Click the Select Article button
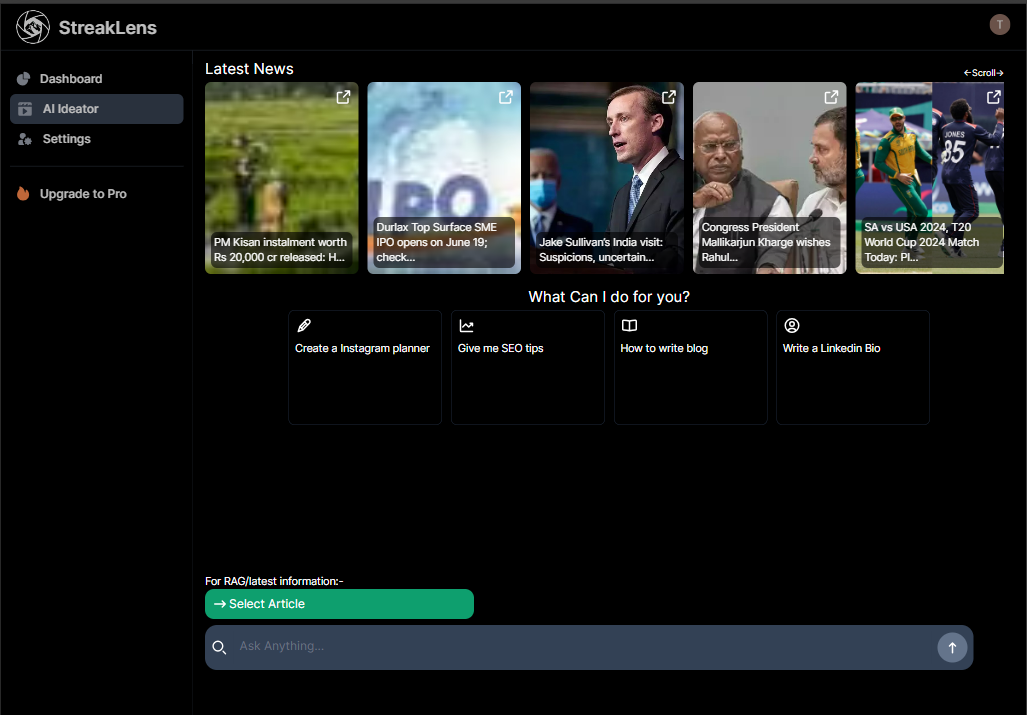Viewport: 1027px width, 715px height. click(339, 604)
